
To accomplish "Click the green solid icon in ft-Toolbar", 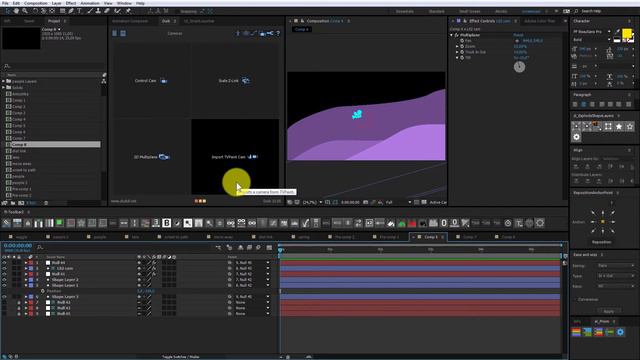I will pos(60,223).
